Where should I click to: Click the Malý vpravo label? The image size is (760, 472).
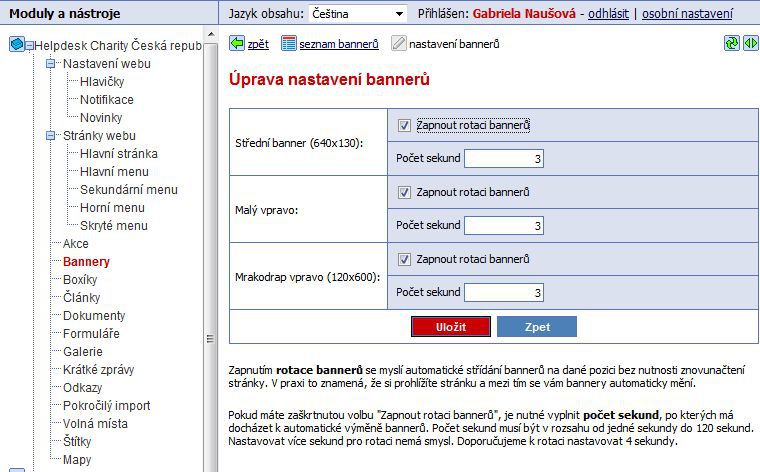point(267,210)
